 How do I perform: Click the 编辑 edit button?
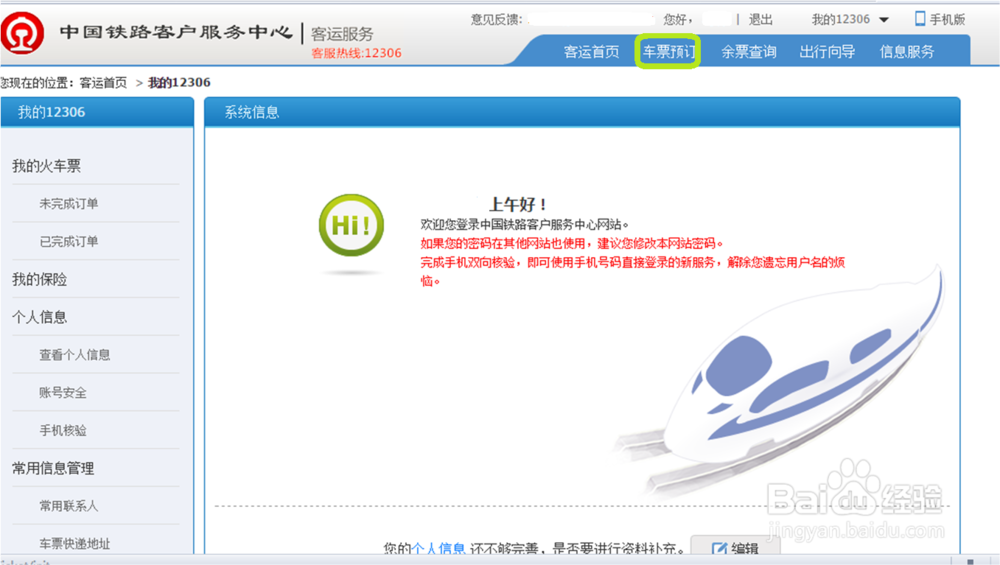click(x=735, y=547)
